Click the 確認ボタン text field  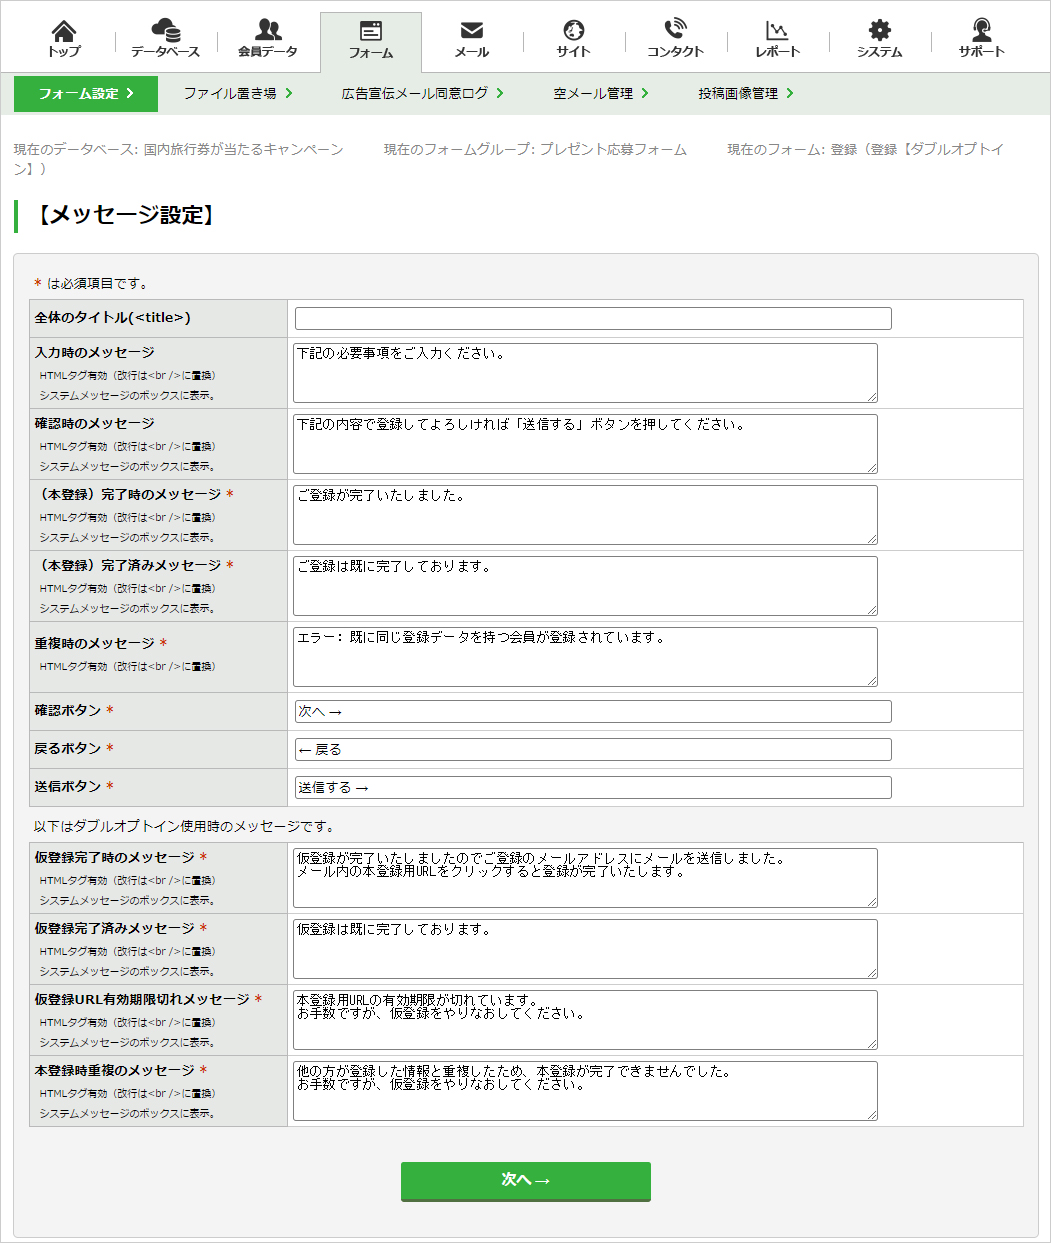(593, 711)
